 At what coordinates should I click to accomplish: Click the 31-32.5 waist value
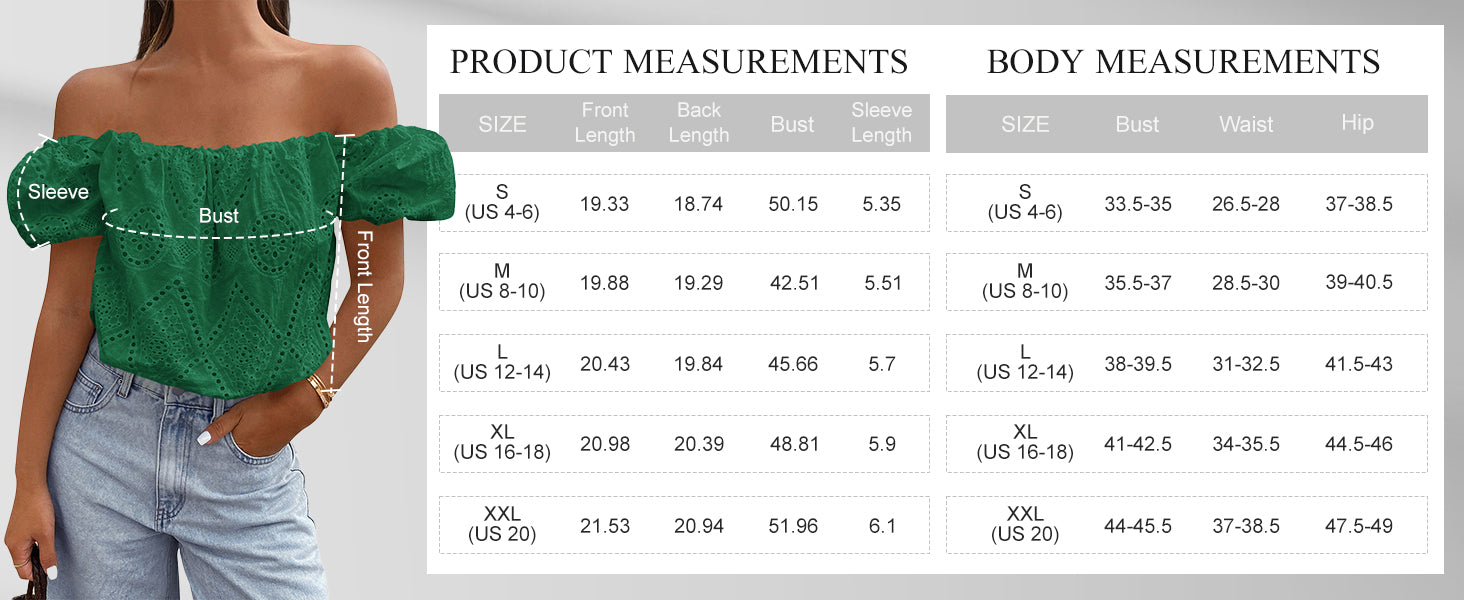(1246, 364)
